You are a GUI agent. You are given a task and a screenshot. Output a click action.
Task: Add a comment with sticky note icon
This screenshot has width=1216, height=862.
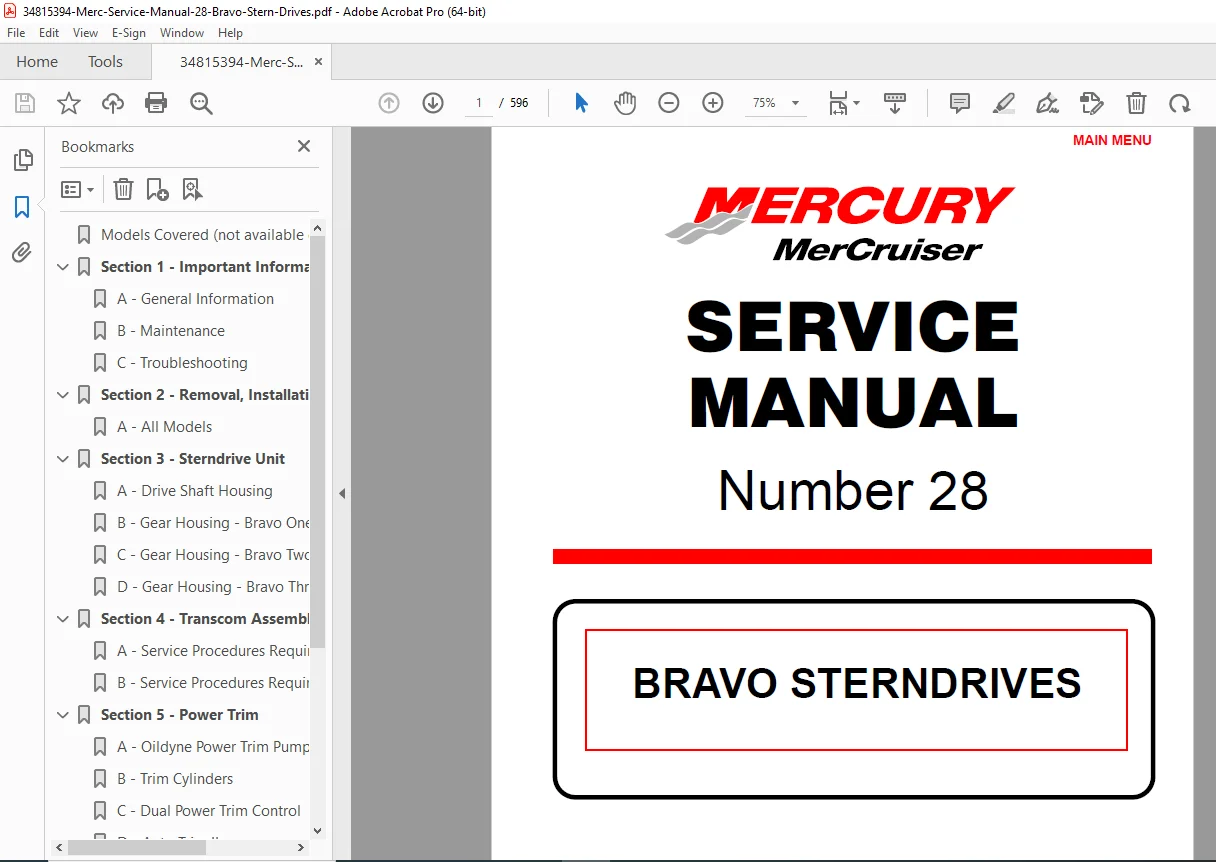pyautogui.click(x=960, y=103)
